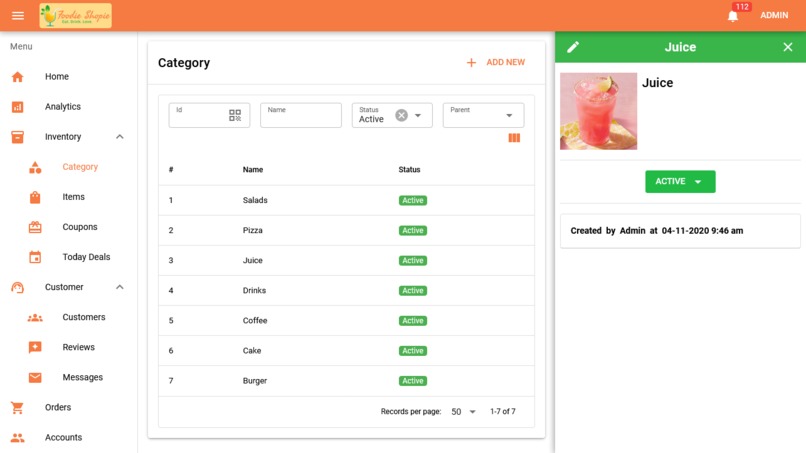Click the Items shopping bag icon
This screenshot has height=453, width=806.
[x=35, y=197]
